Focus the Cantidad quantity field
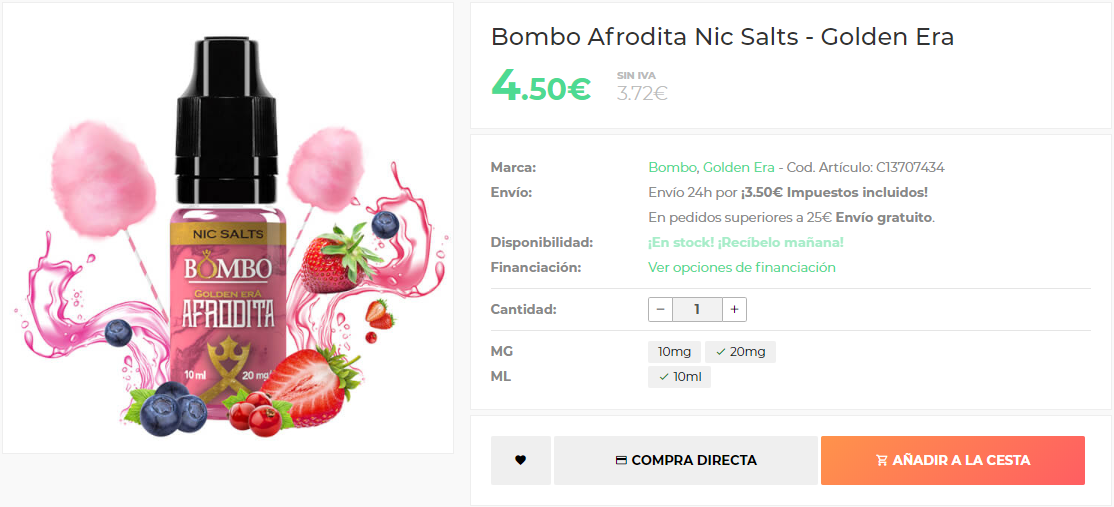Image resolution: width=1114 pixels, height=507 pixels. click(x=697, y=310)
